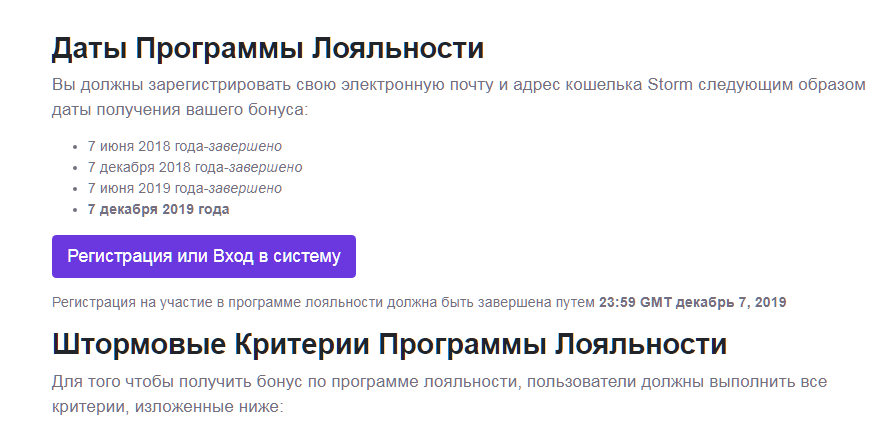Select the list item 7 июня 2019 года
886x430 pixels.
(x=146, y=188)
